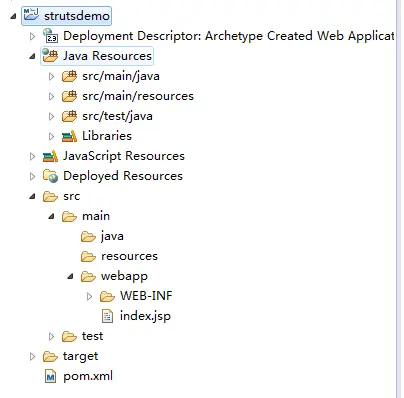Click the pom.xml Maven file icon
Image resolution: width=404 pixels, height=398 pixels.
50,376
